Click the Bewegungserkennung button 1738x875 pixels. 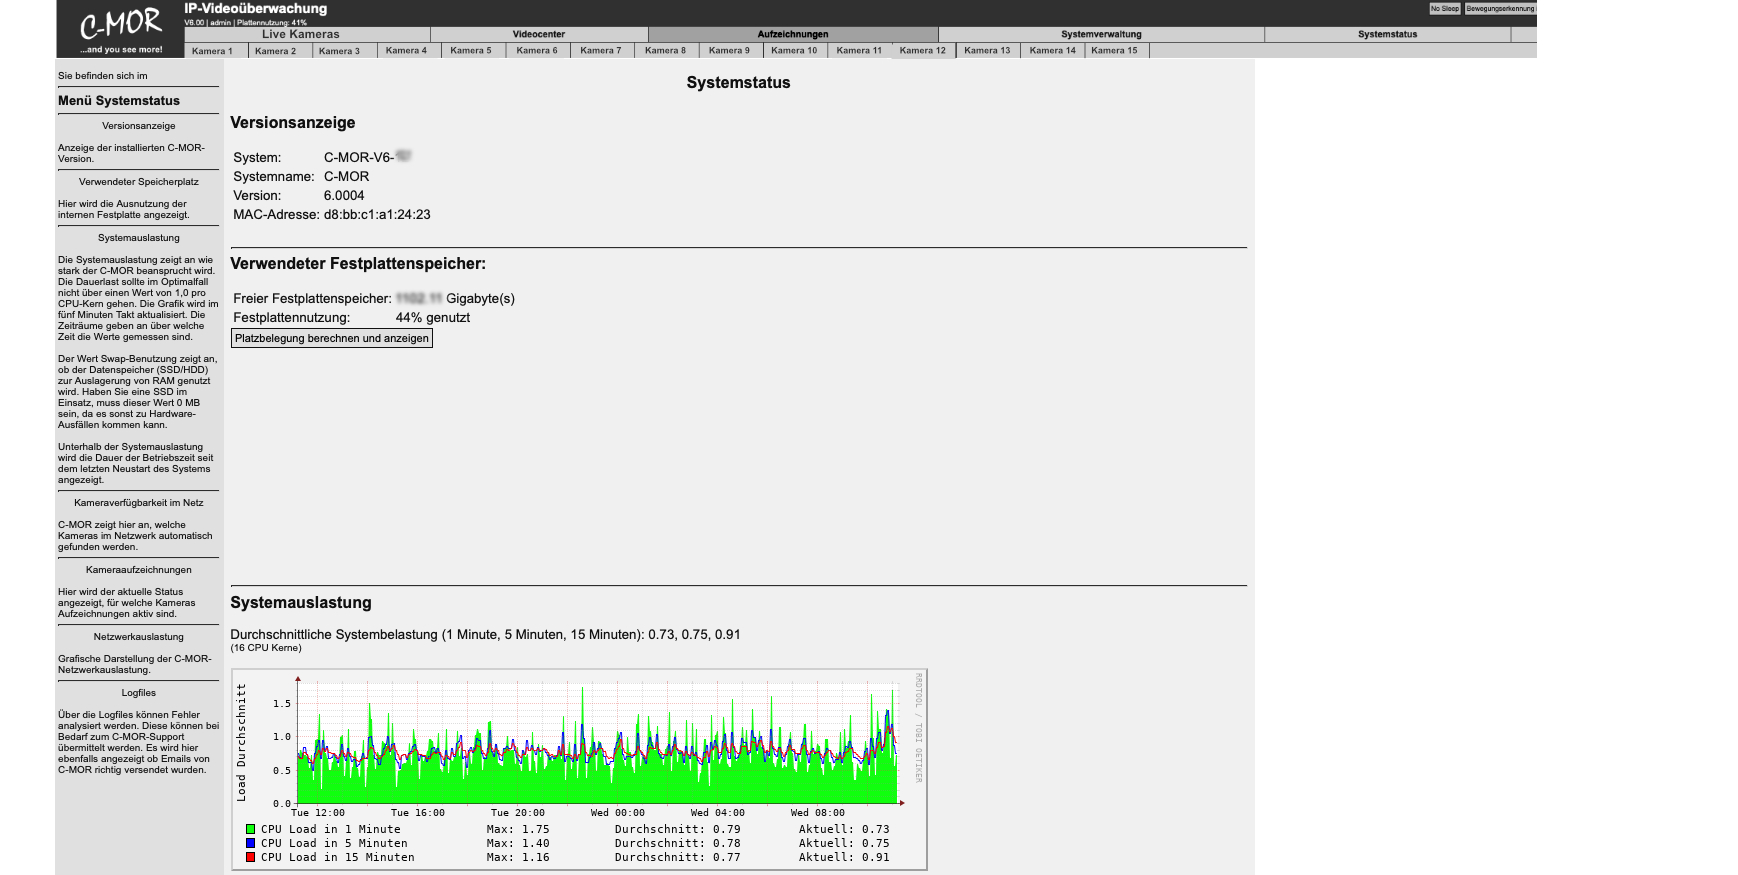[x=1500, y=8]
